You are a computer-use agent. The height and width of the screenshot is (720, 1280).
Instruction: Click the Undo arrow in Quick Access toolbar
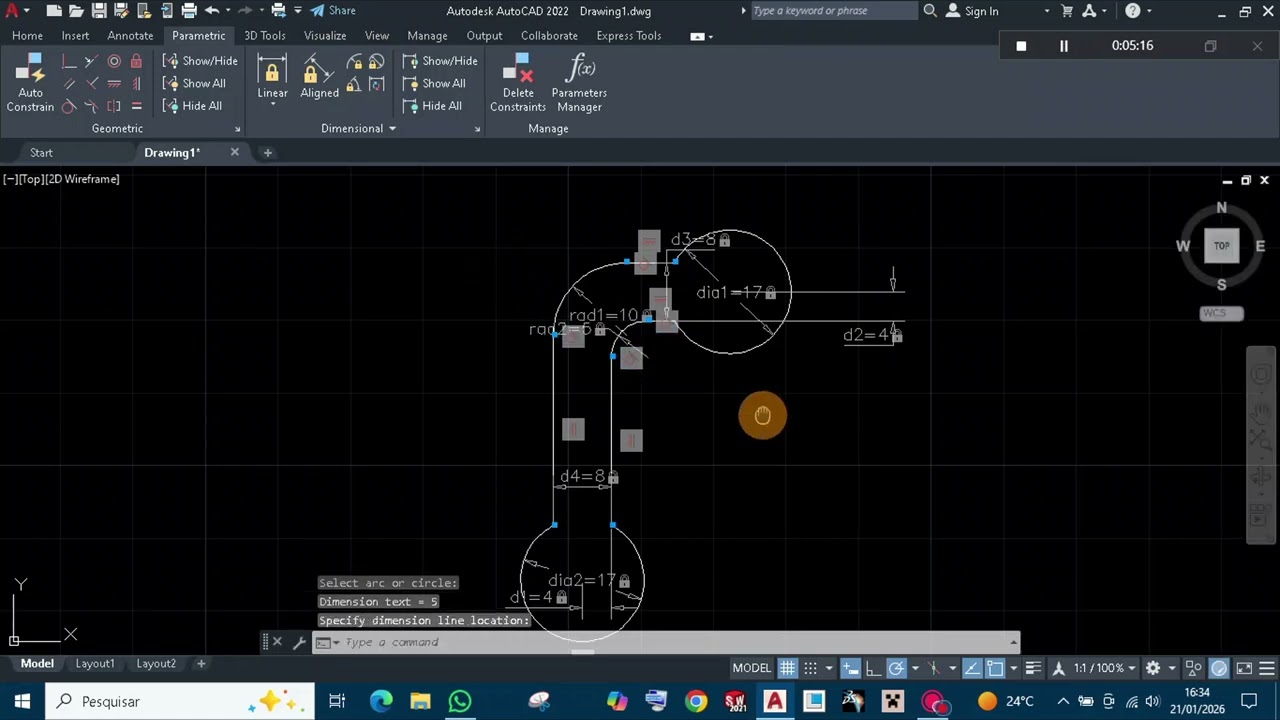click(x=212, y=11)
